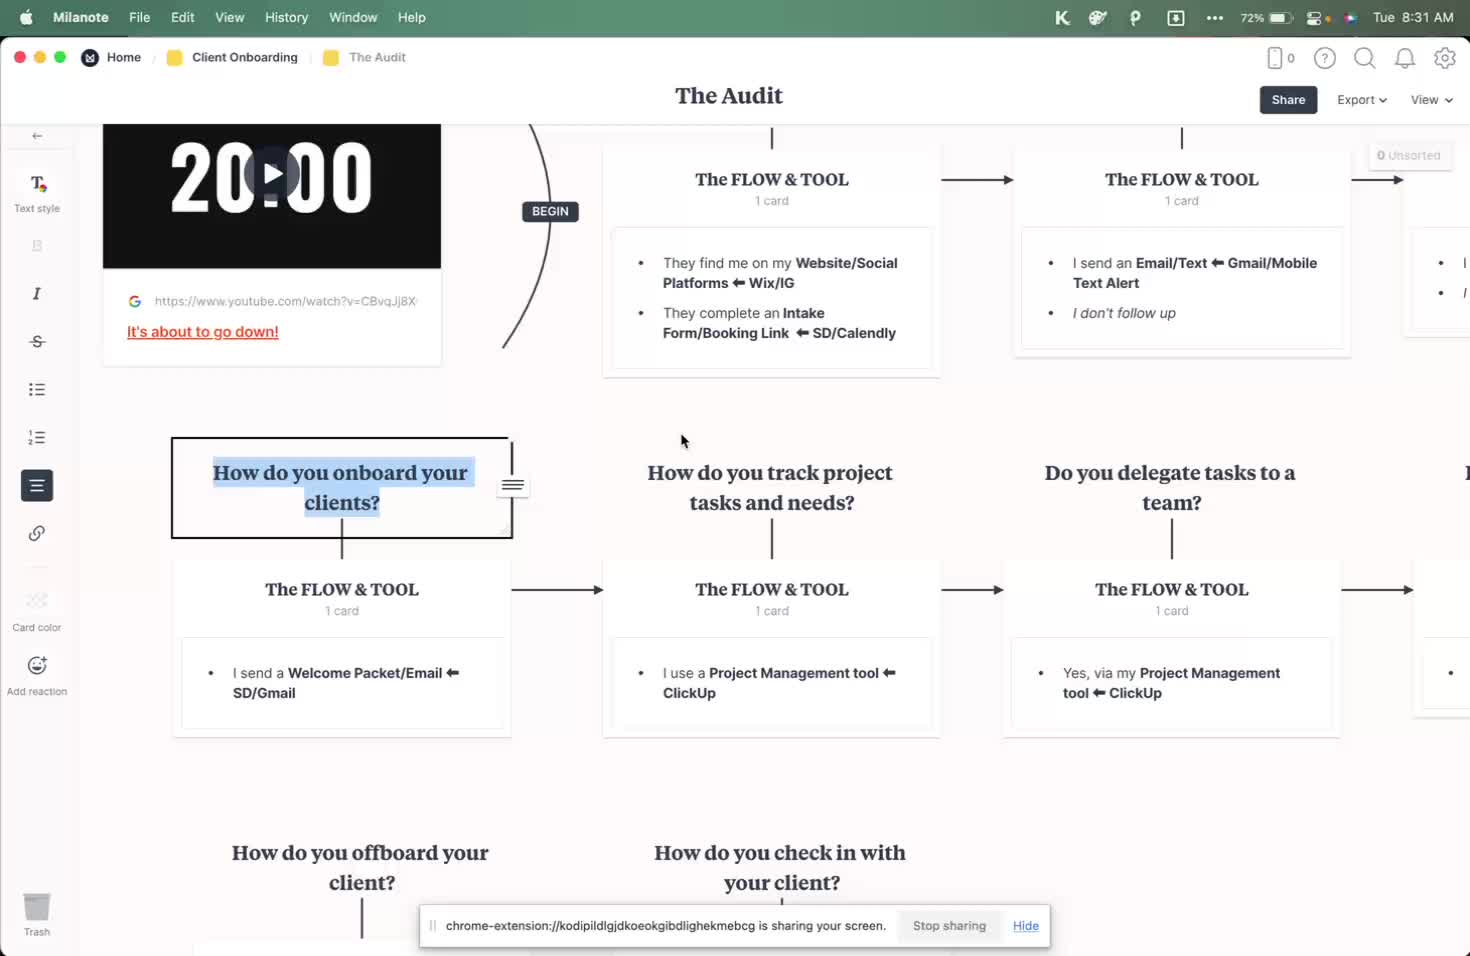Navigate to Client Onboarding in the breadcrumb
1470x956 pixels.
[x=244, y=58]
